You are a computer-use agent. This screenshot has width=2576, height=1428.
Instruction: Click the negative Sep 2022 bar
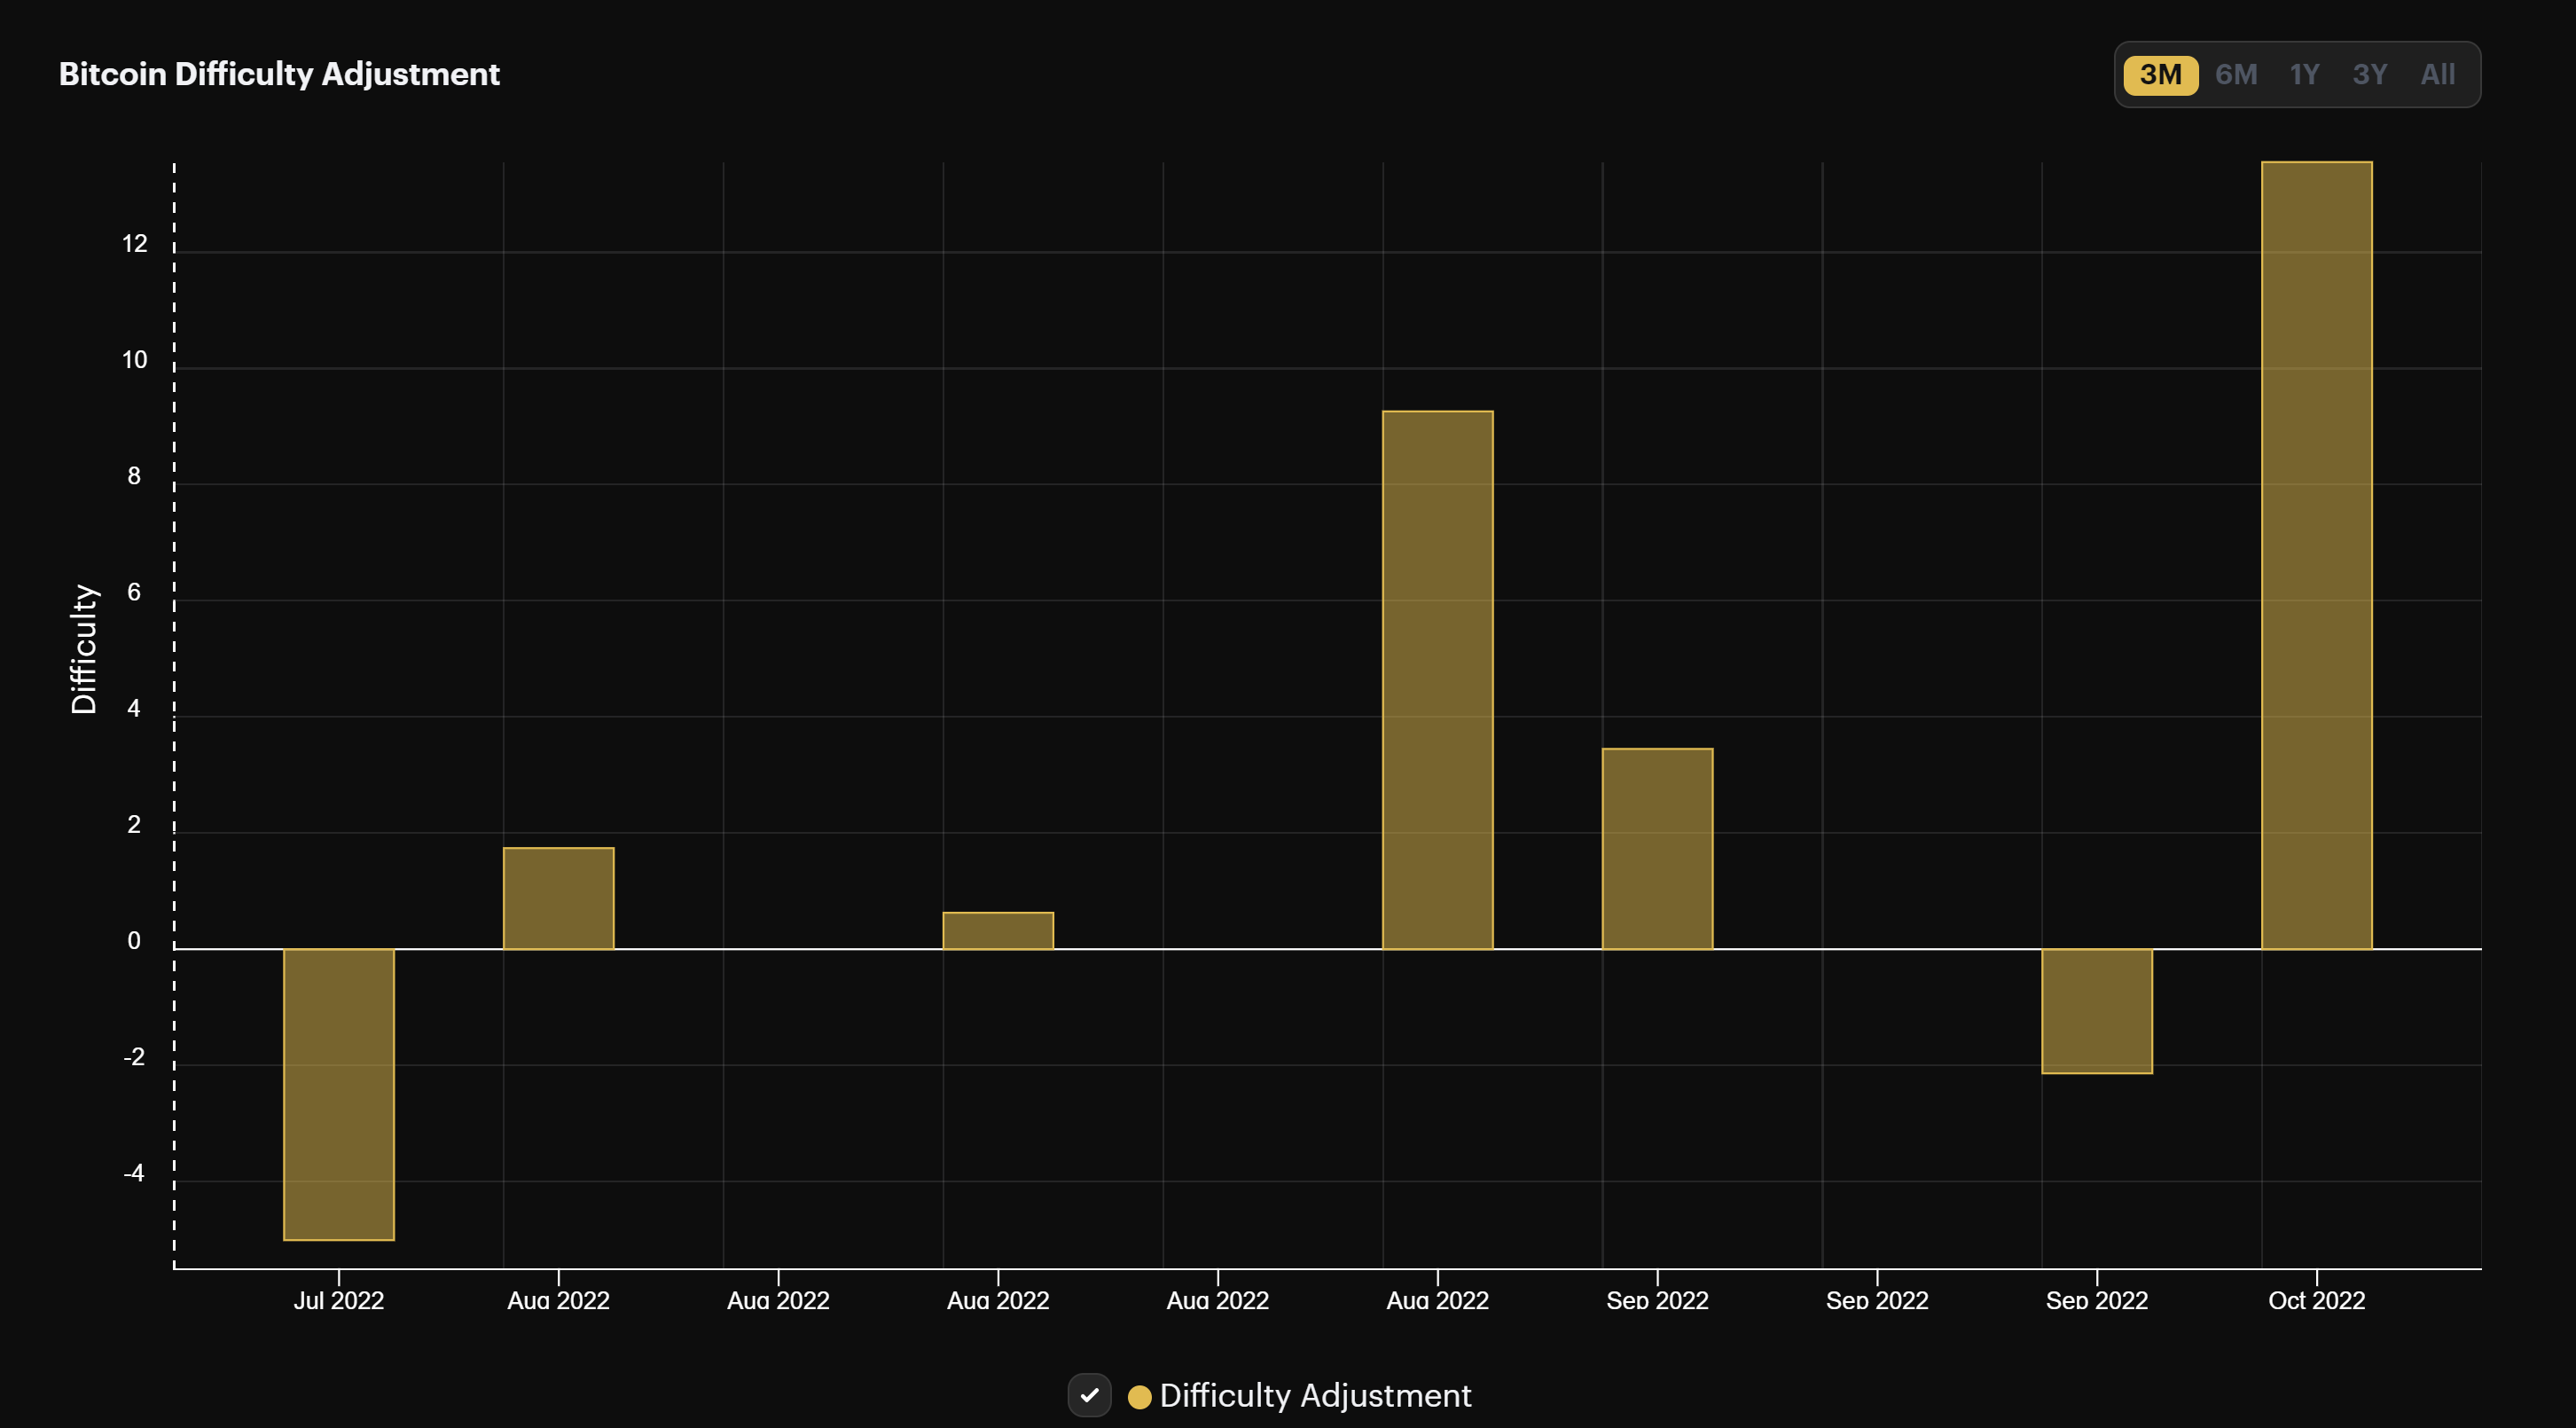point(2097,1011)
